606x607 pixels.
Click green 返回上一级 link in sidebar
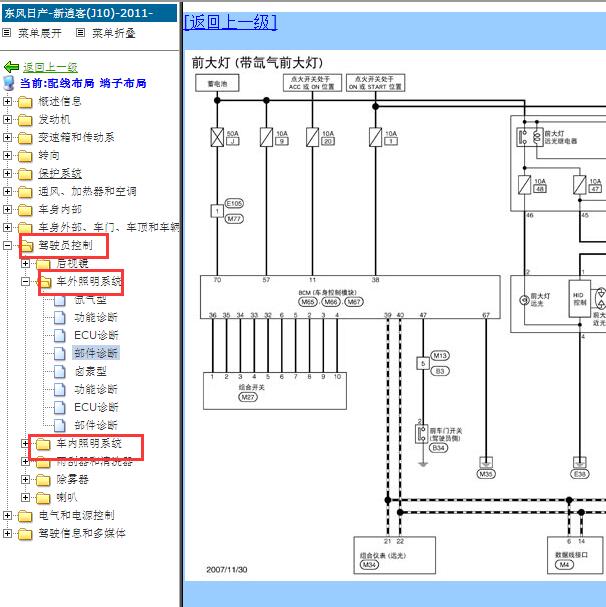[x=50, y=67]
